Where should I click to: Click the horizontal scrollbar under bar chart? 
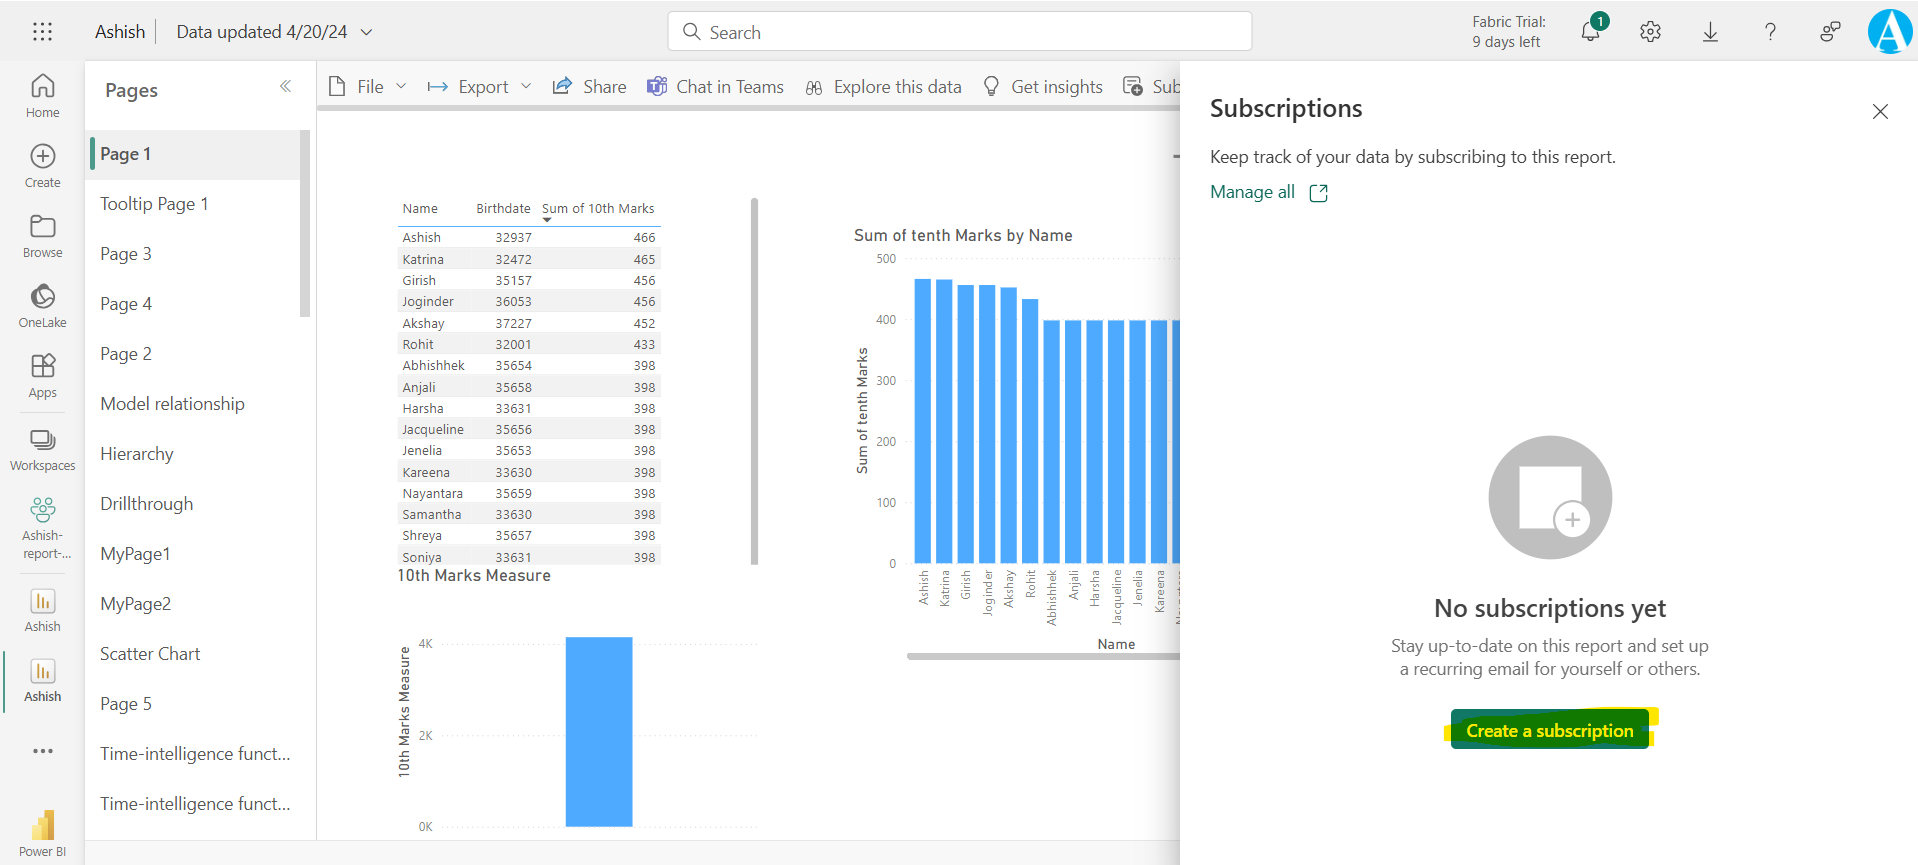point(1040,657)
